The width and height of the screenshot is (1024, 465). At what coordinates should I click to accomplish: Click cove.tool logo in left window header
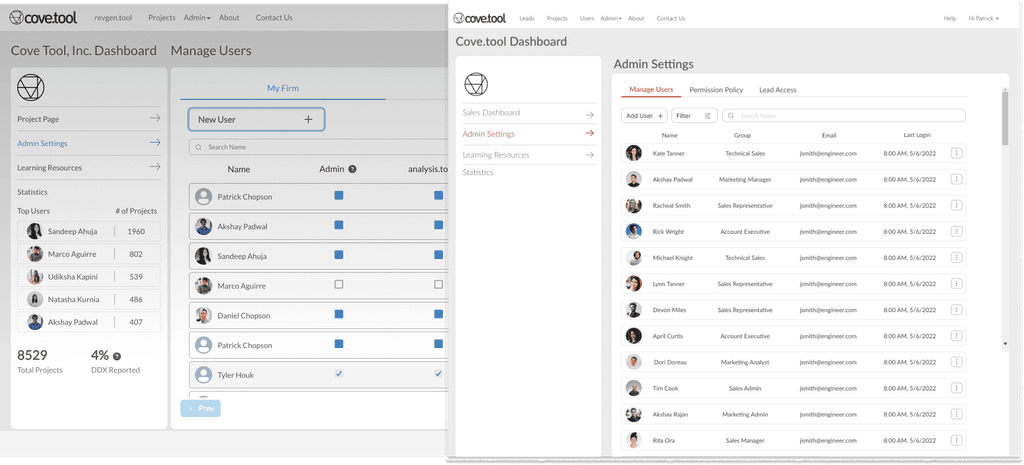(x=43, y=18)
